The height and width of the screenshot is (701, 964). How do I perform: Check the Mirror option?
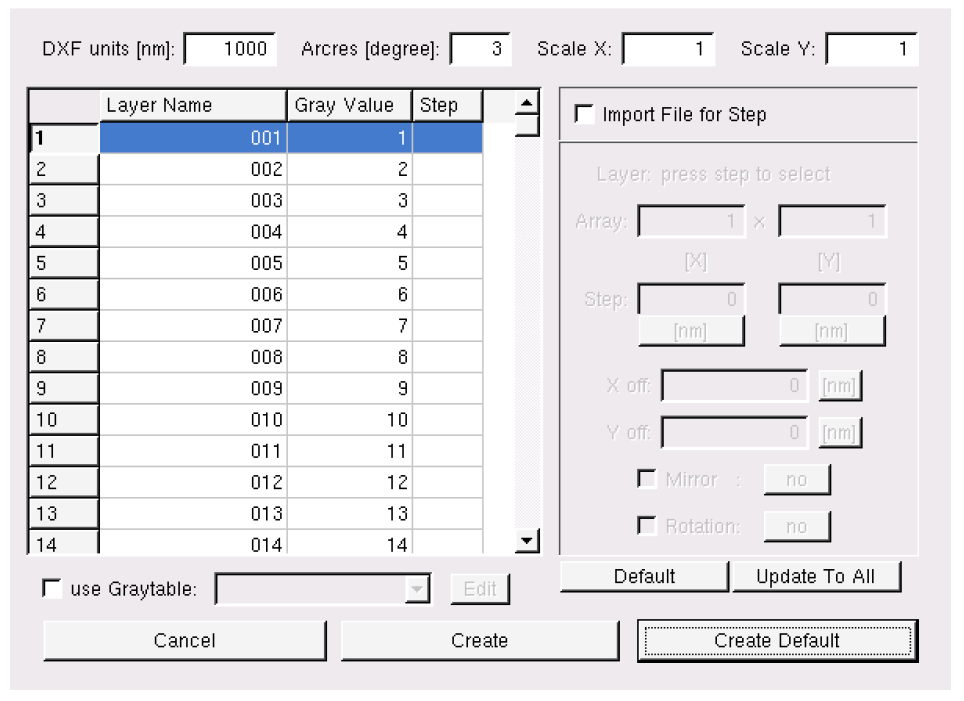point(647,479)
